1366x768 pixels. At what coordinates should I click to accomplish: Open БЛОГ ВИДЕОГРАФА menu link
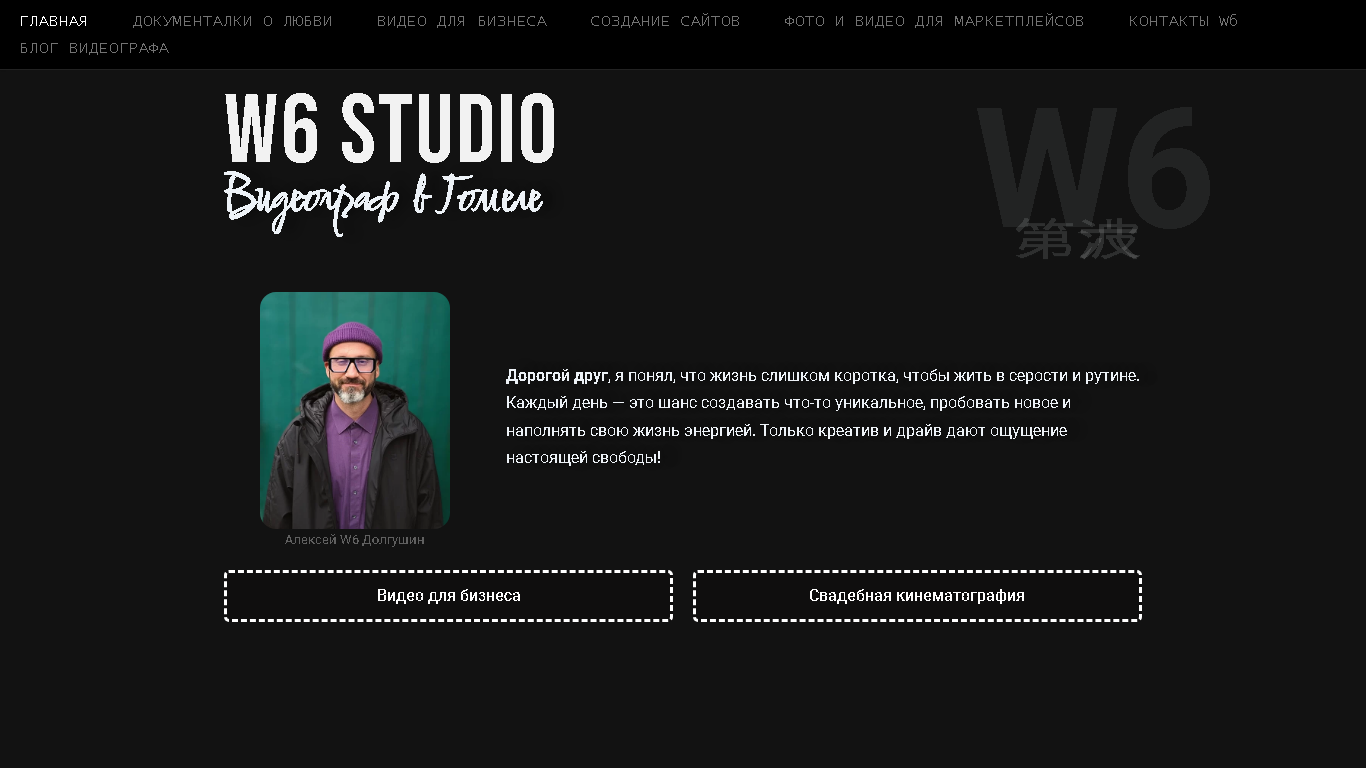click(95, 48)
